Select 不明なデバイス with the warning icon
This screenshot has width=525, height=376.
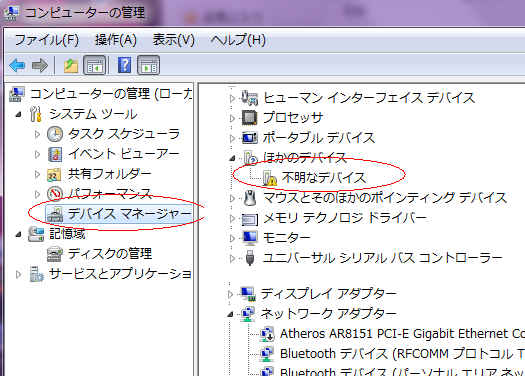[323, 177]
